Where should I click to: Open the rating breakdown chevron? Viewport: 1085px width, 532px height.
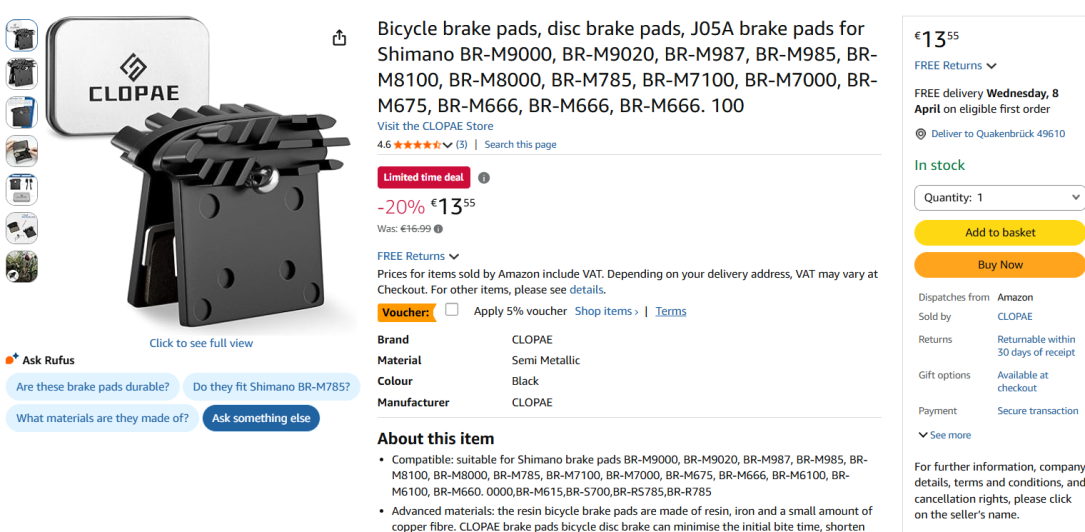pyautogui.click(x=448, y=145)
